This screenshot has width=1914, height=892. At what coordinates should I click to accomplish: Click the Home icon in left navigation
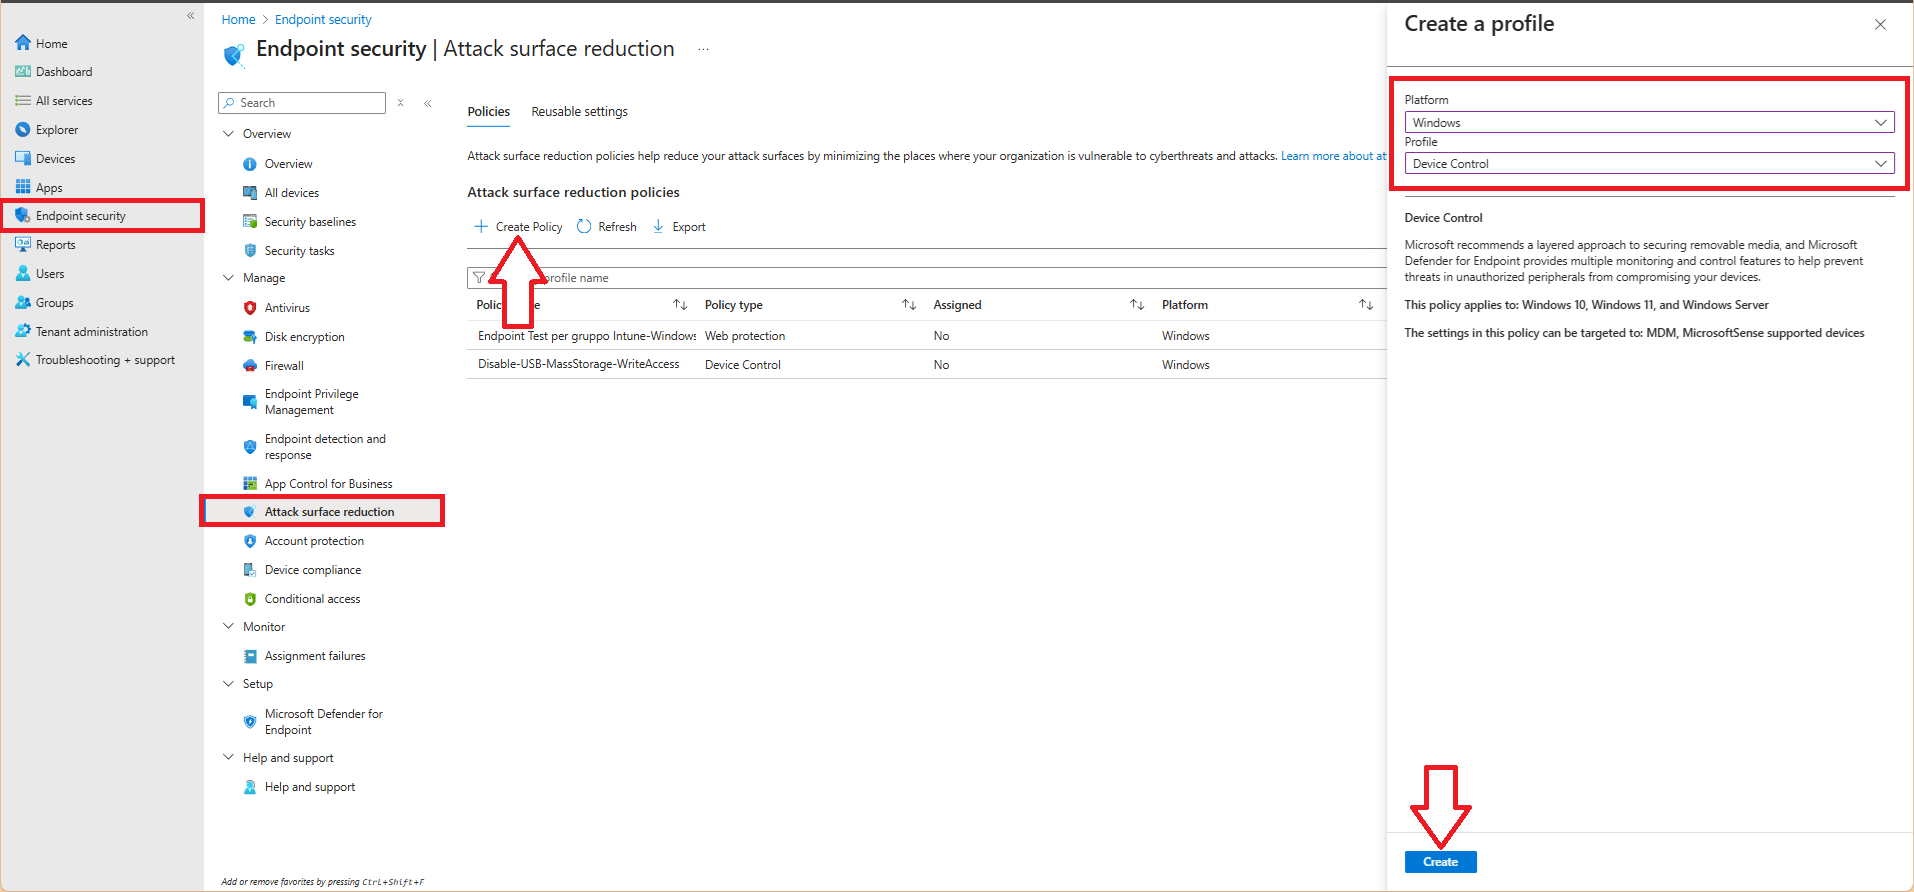coord(23,43)
